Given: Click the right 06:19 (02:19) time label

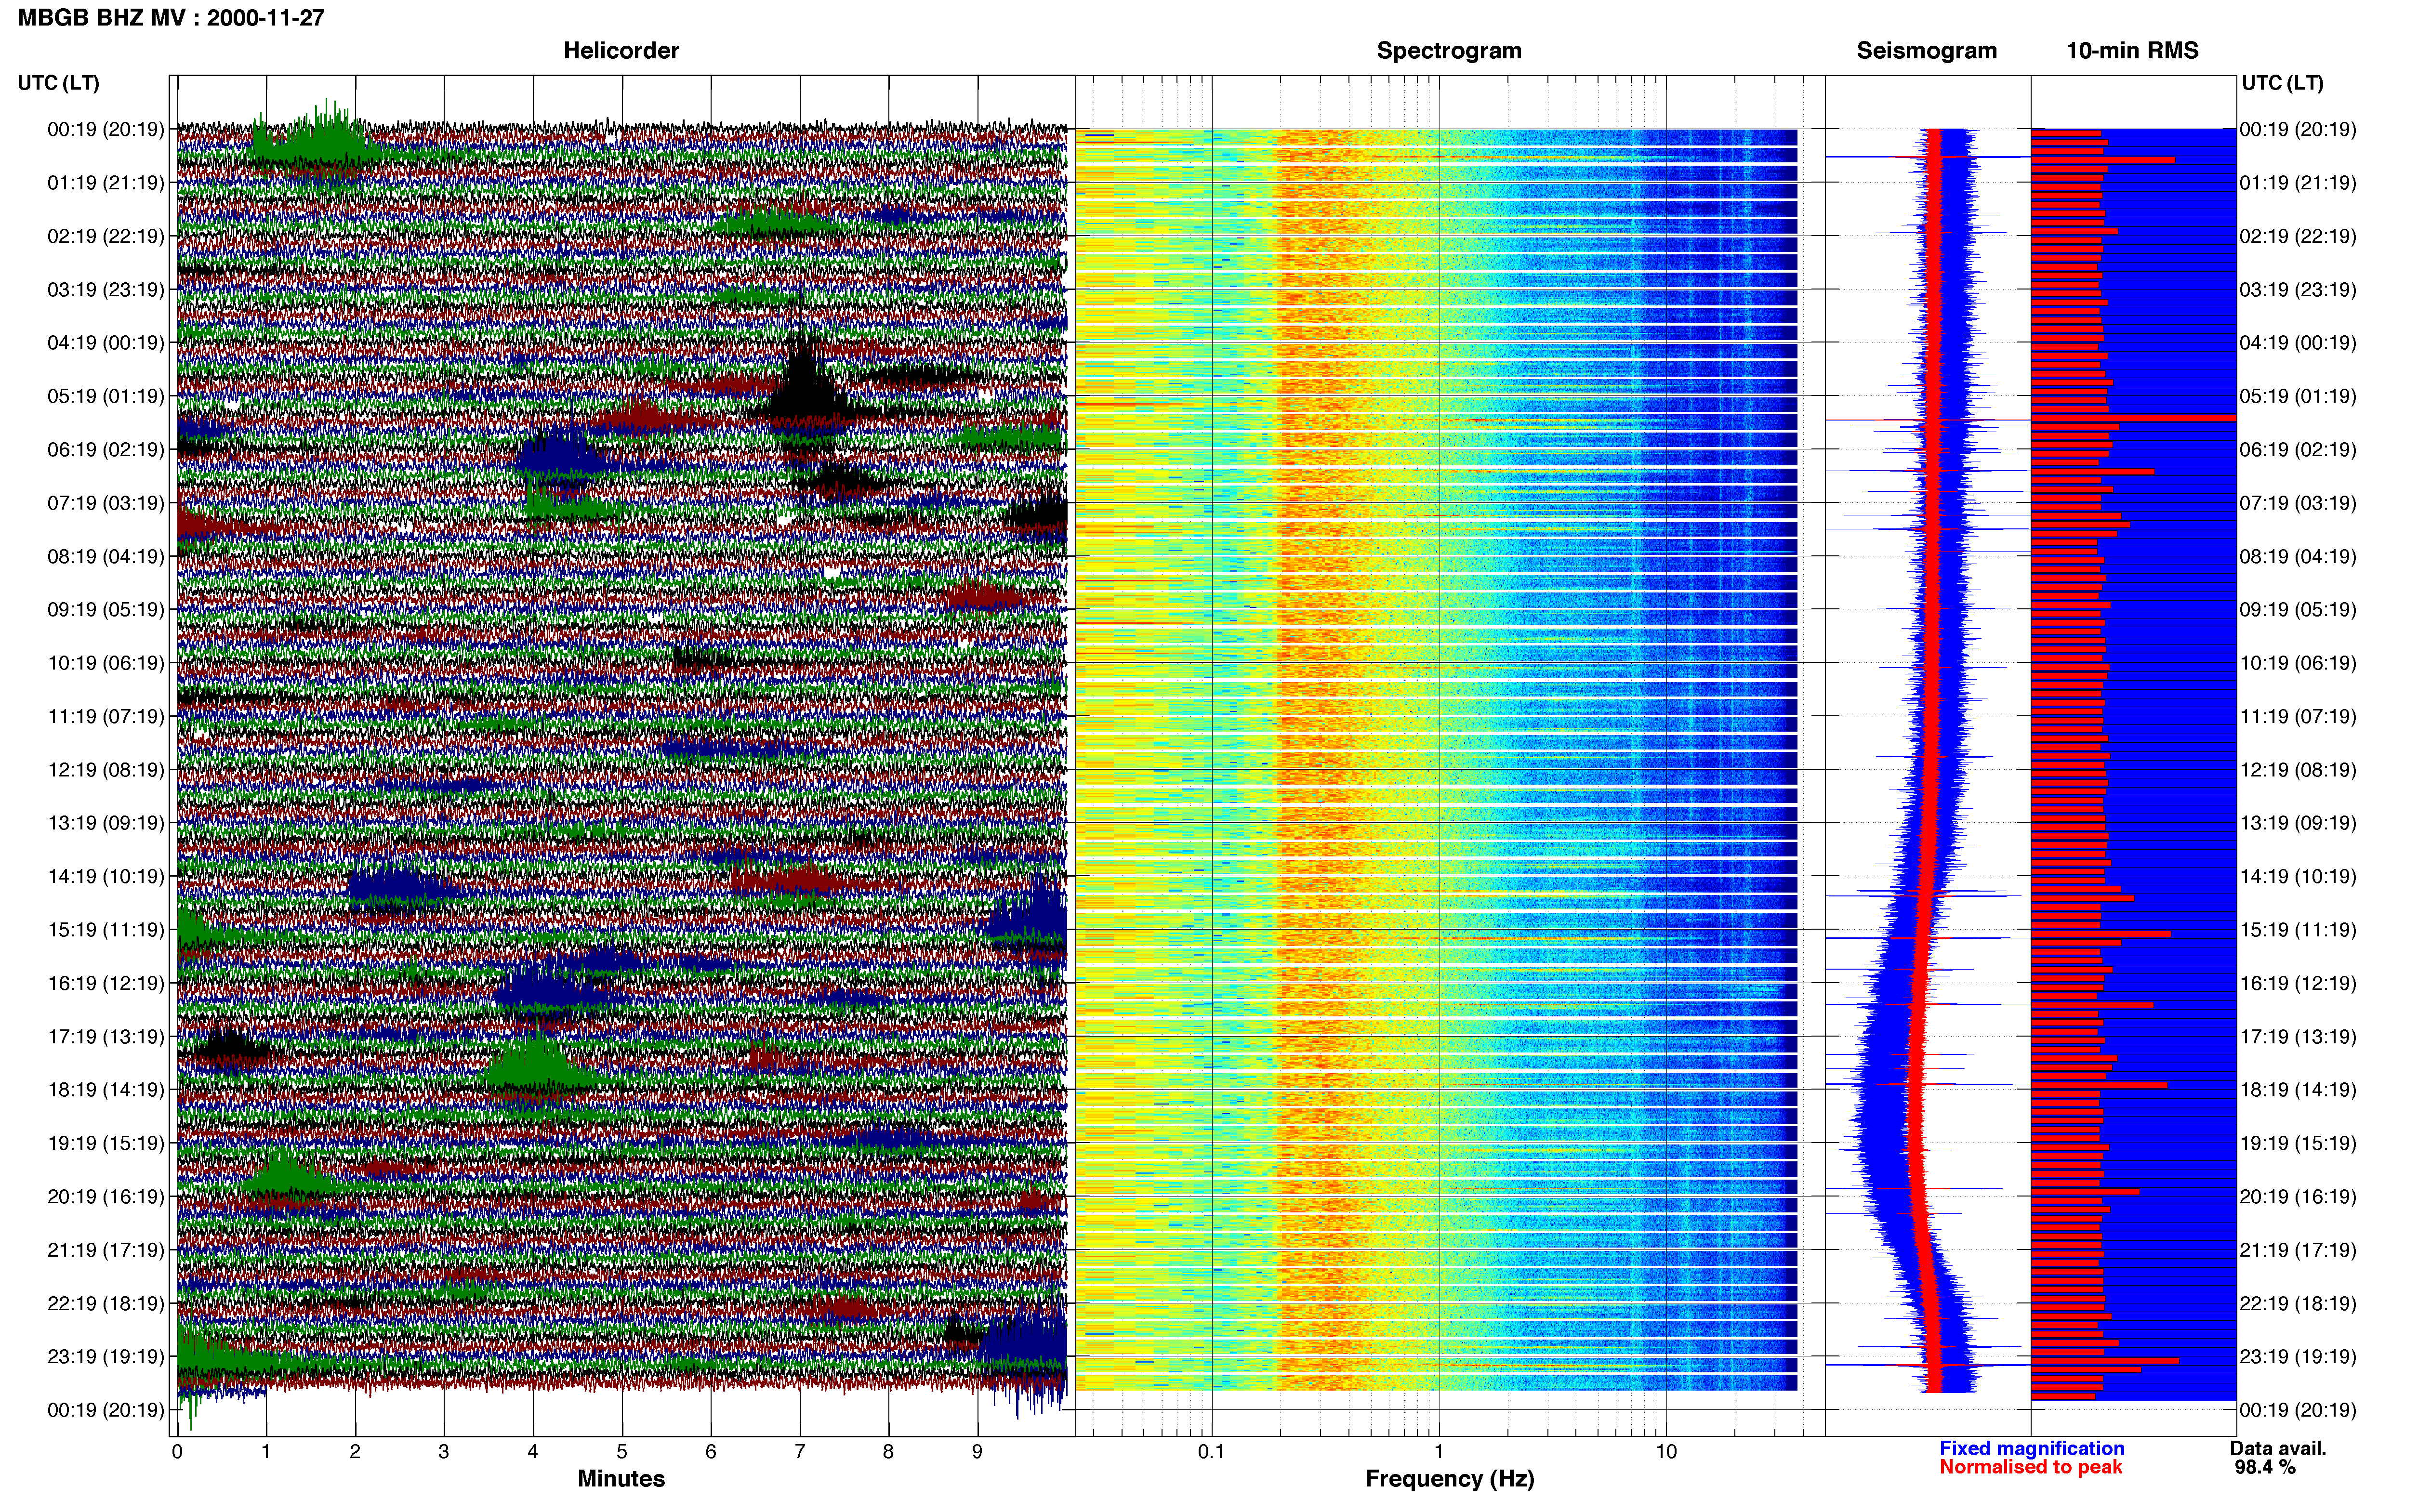Looking at the screenshot, I should 2298,449.
